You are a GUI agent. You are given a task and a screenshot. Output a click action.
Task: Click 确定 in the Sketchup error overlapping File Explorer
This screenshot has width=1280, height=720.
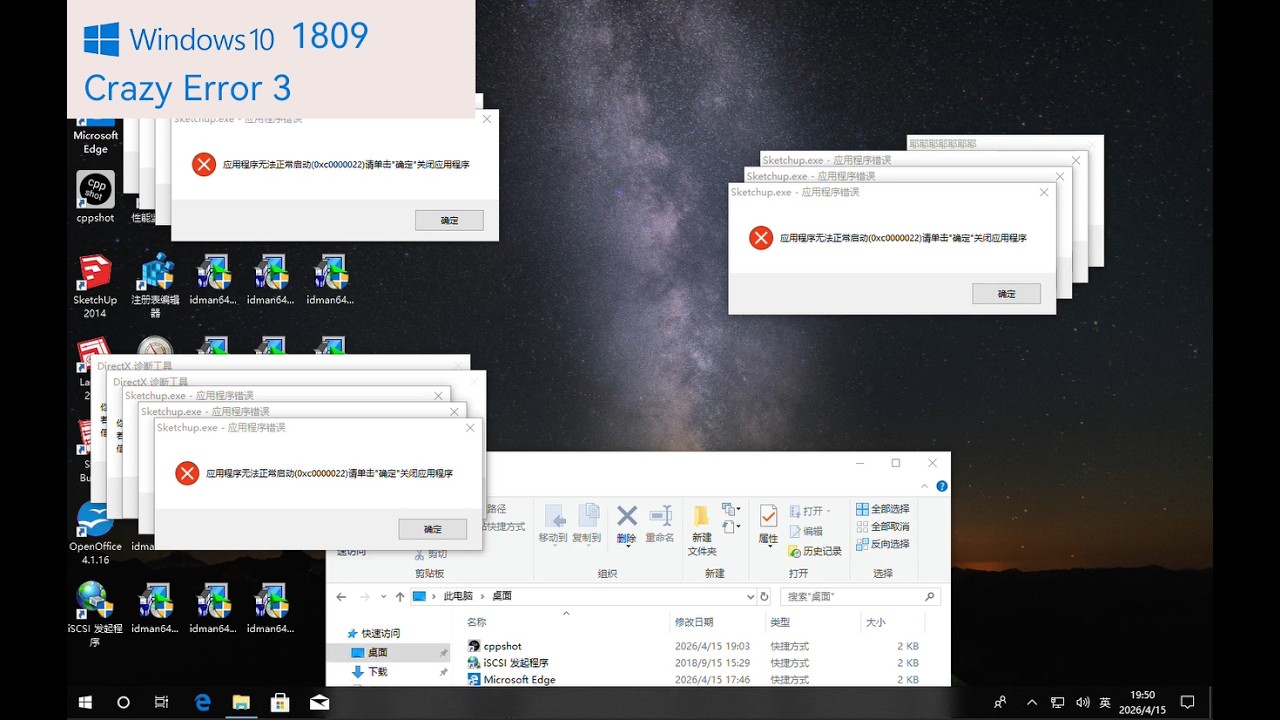coord(433,529)
